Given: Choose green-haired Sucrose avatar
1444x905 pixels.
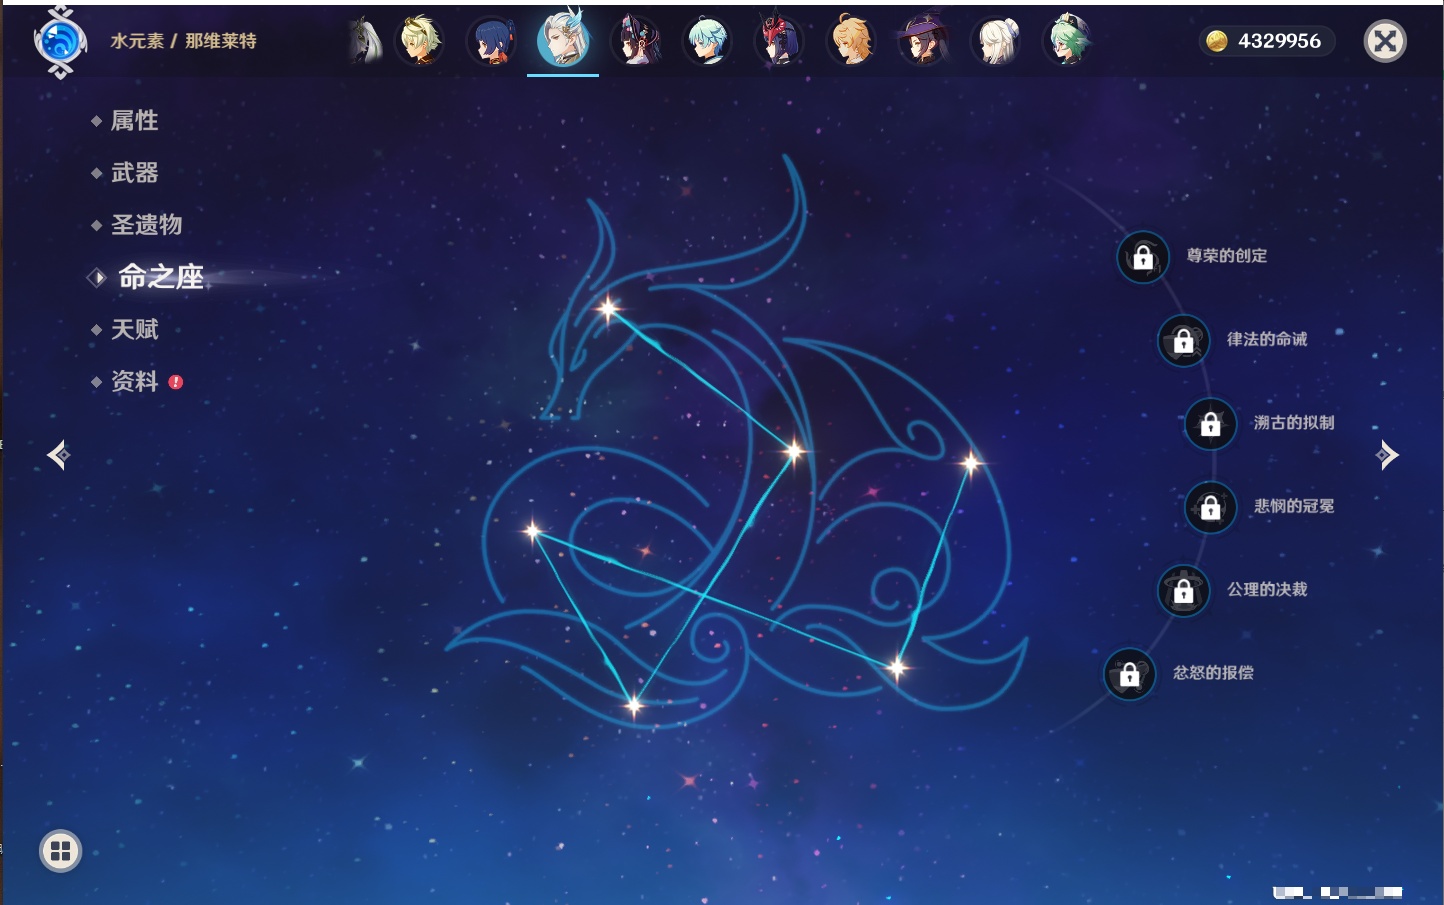Looking at the screenshot, I should click(1066, 41).
